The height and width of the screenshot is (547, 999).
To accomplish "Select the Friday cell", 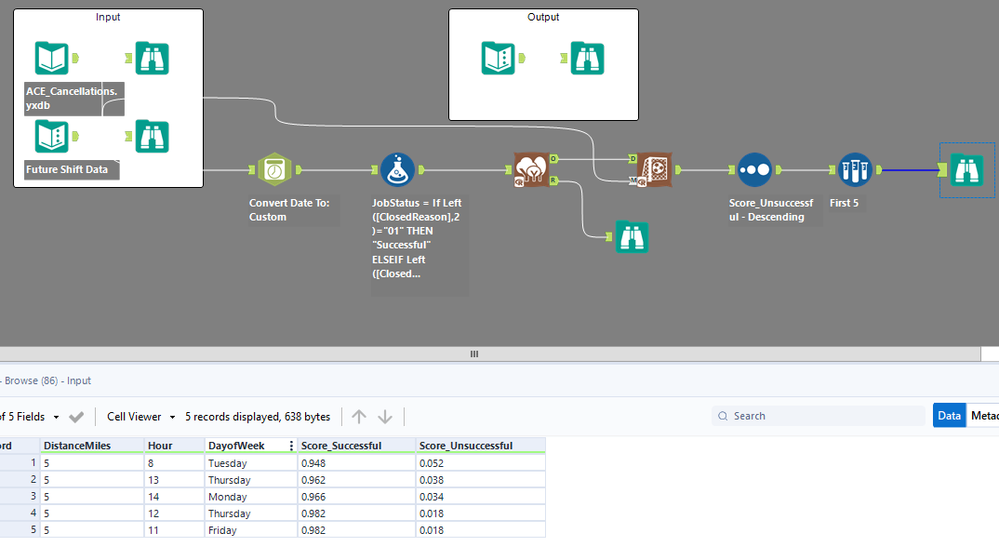I will [251, 530].
